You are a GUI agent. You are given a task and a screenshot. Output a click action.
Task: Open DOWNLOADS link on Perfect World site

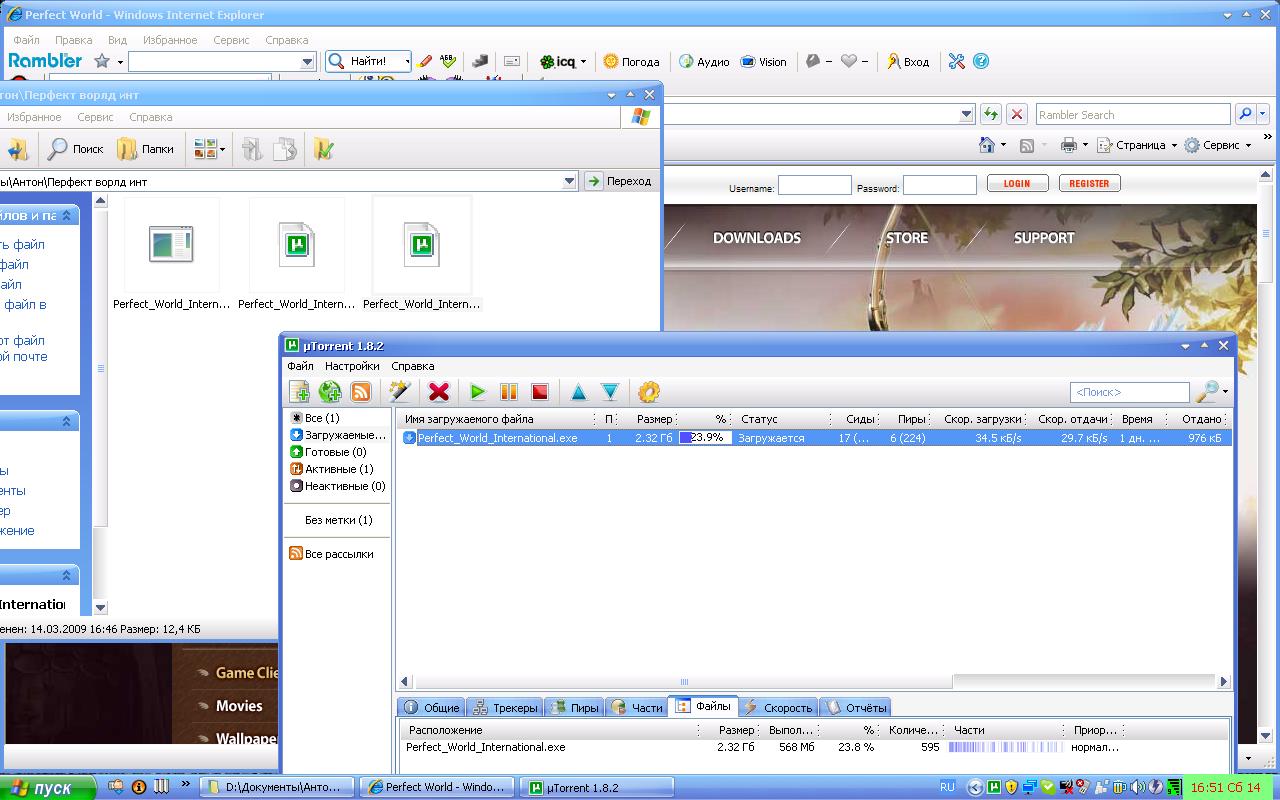pos(757,238)
